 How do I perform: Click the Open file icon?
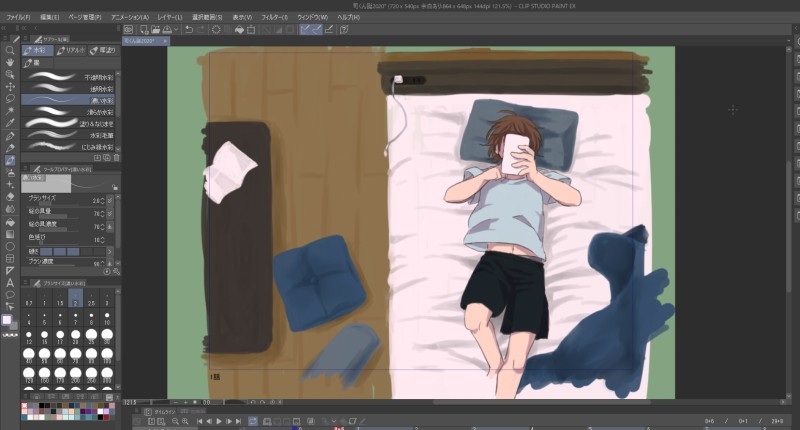pyautogui.click(x=156, y=30)
